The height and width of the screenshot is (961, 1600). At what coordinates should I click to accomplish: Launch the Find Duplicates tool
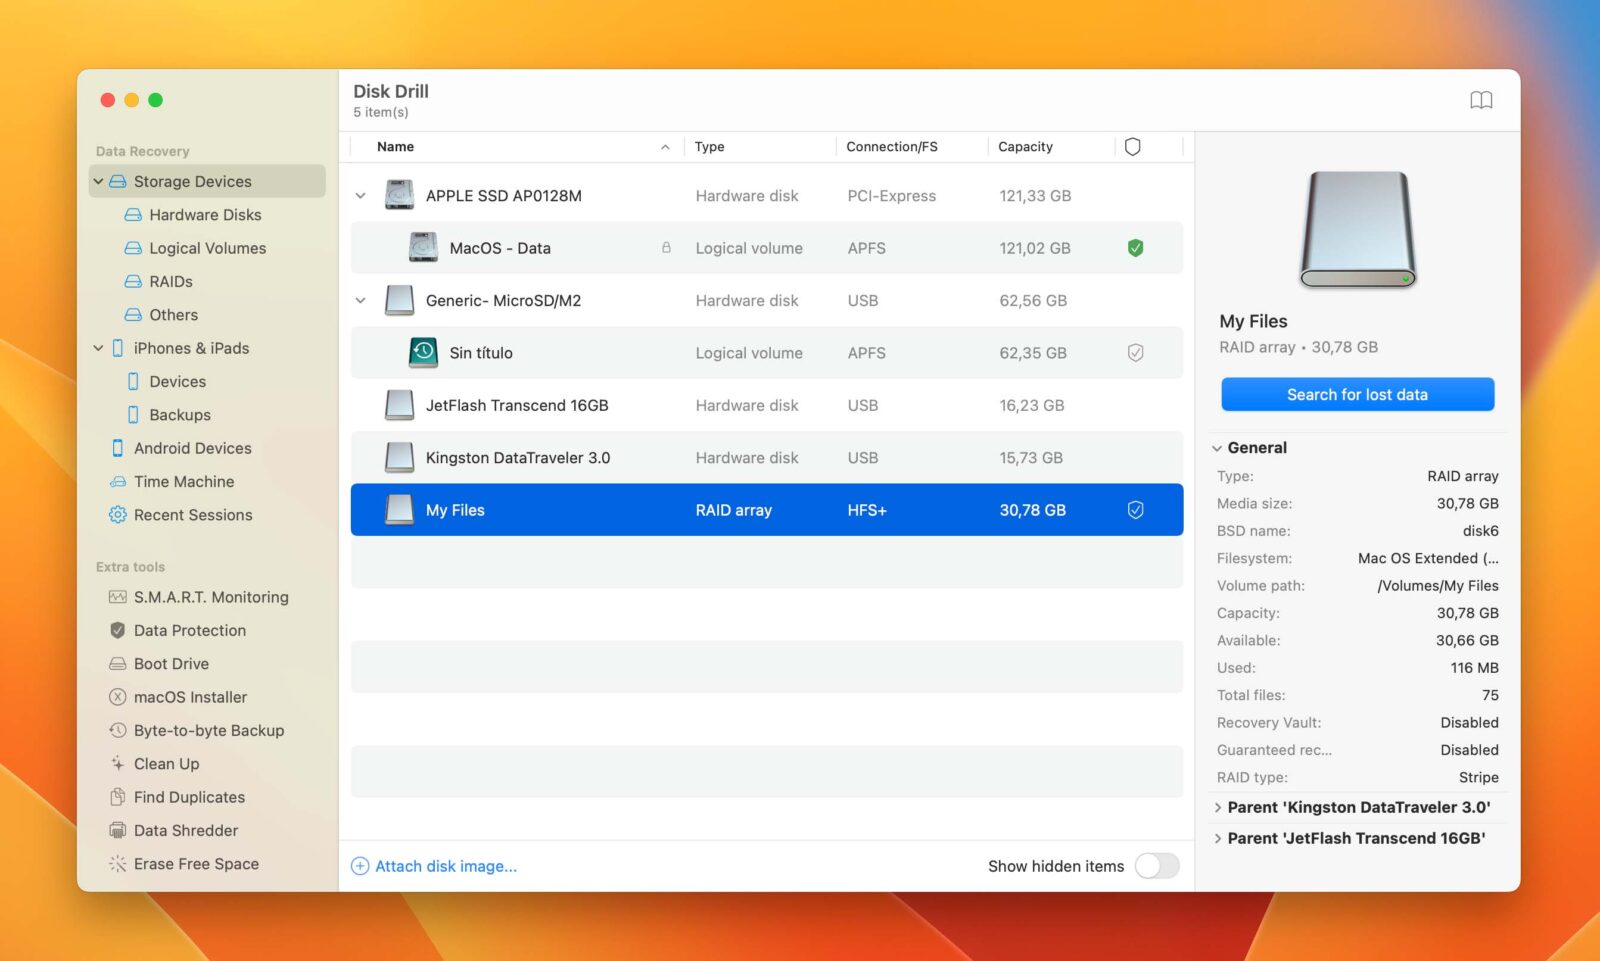click(189, 797)
